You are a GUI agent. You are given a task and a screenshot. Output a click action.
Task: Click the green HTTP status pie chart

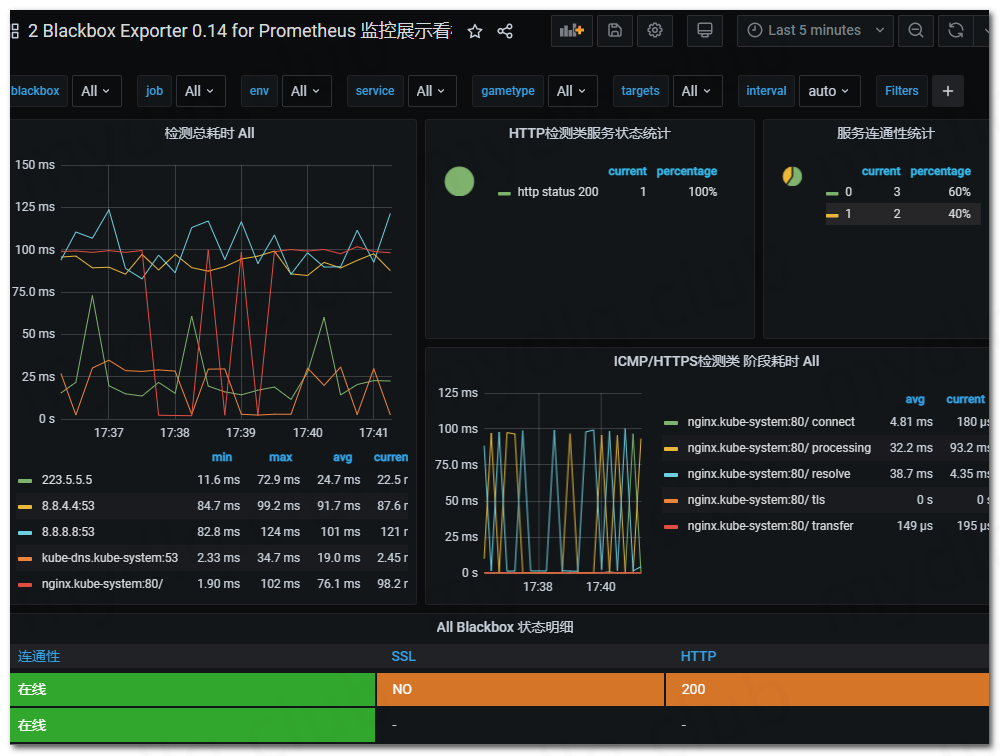tap(459, 181)
